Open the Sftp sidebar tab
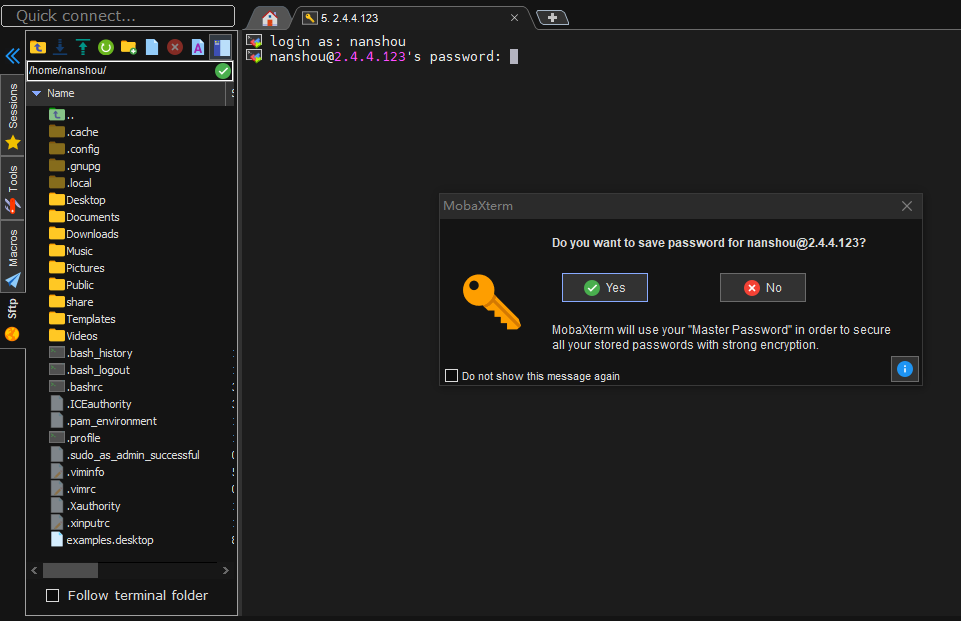This screenshot has width=961, height=621. coord(13,320)
